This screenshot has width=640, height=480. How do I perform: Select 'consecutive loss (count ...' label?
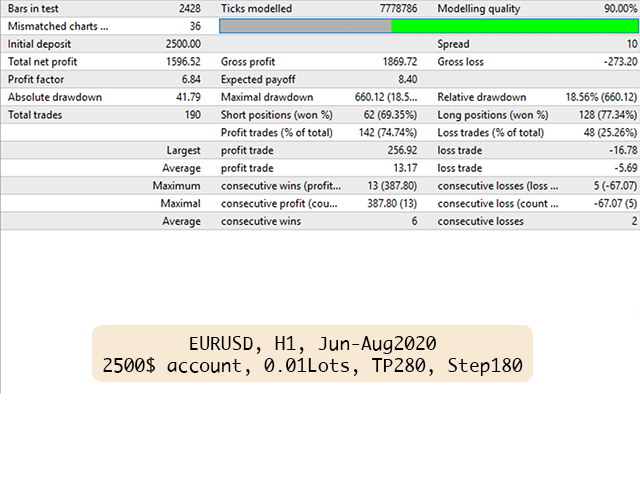point(498,203)
